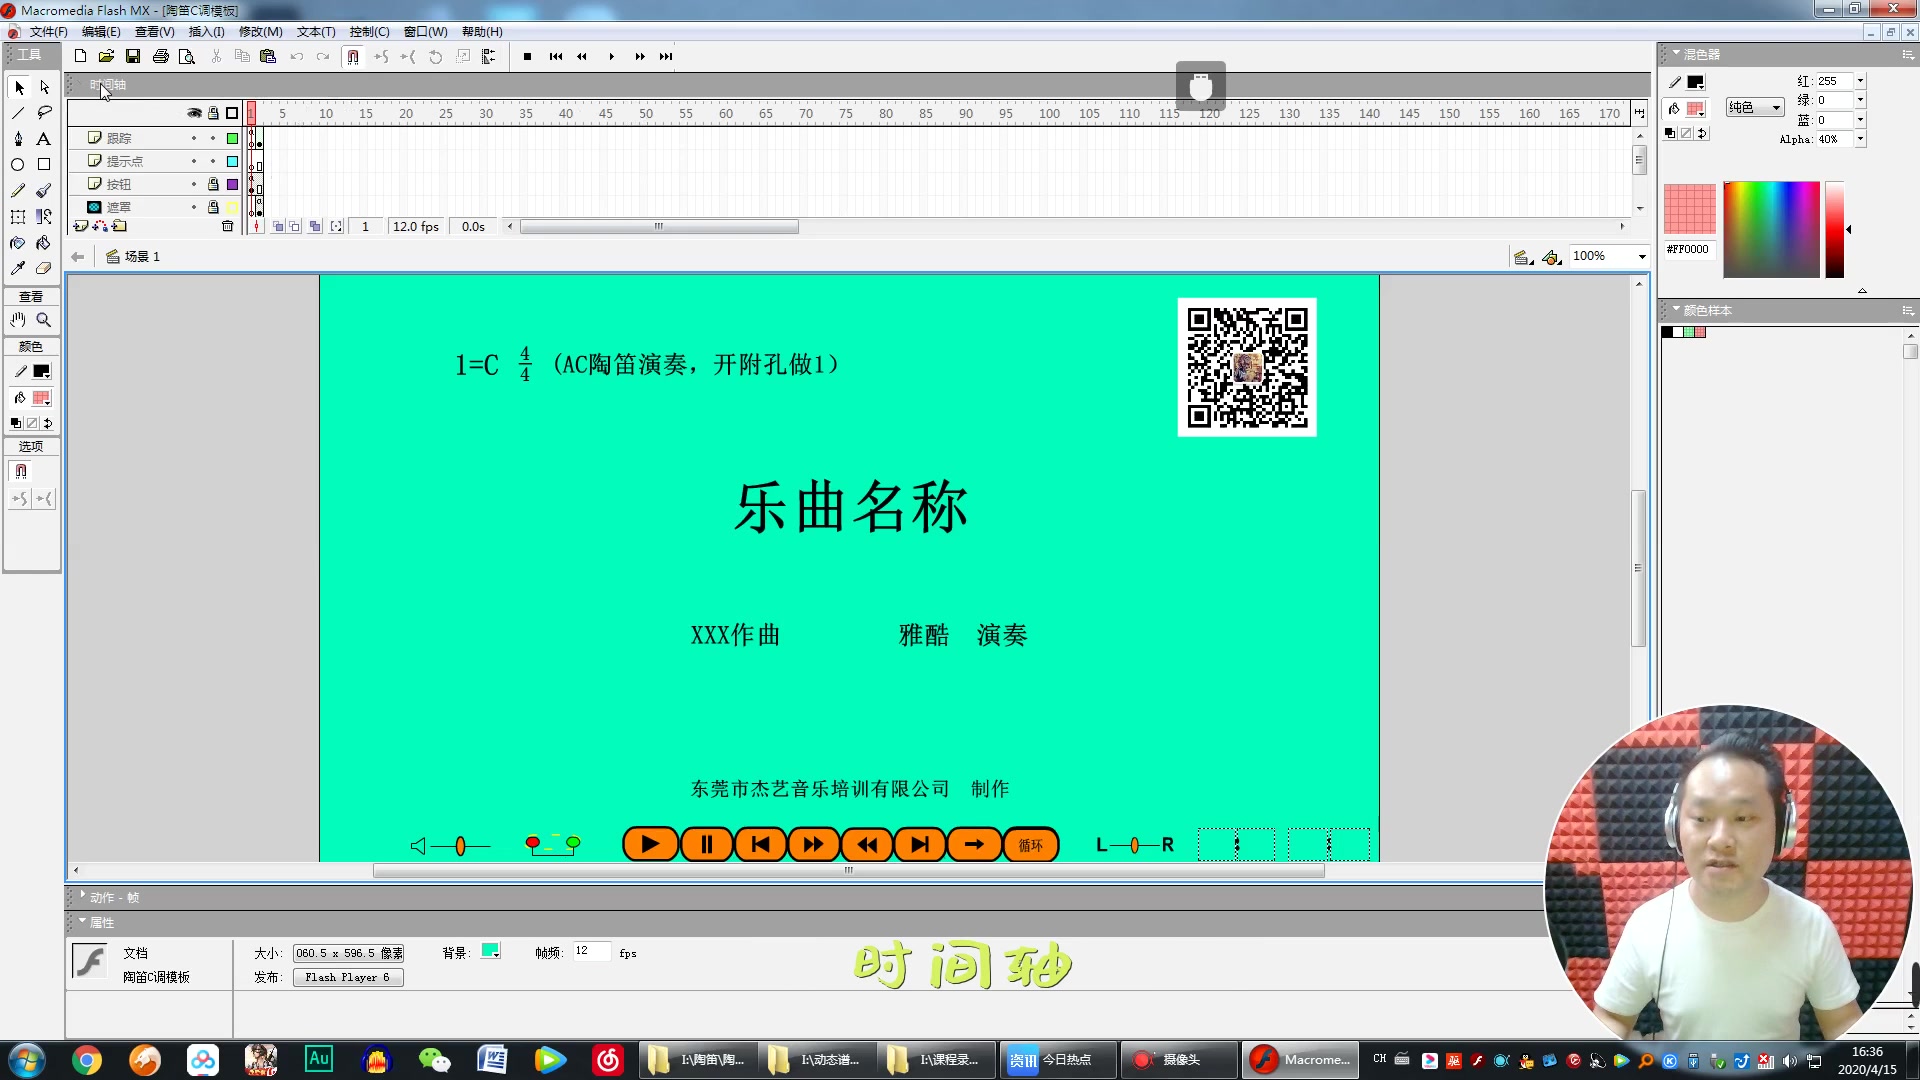Screen dimensions: 1920x1080
Task: Click the toolbar Play controller arrow
Action: [x=611, y=57]
